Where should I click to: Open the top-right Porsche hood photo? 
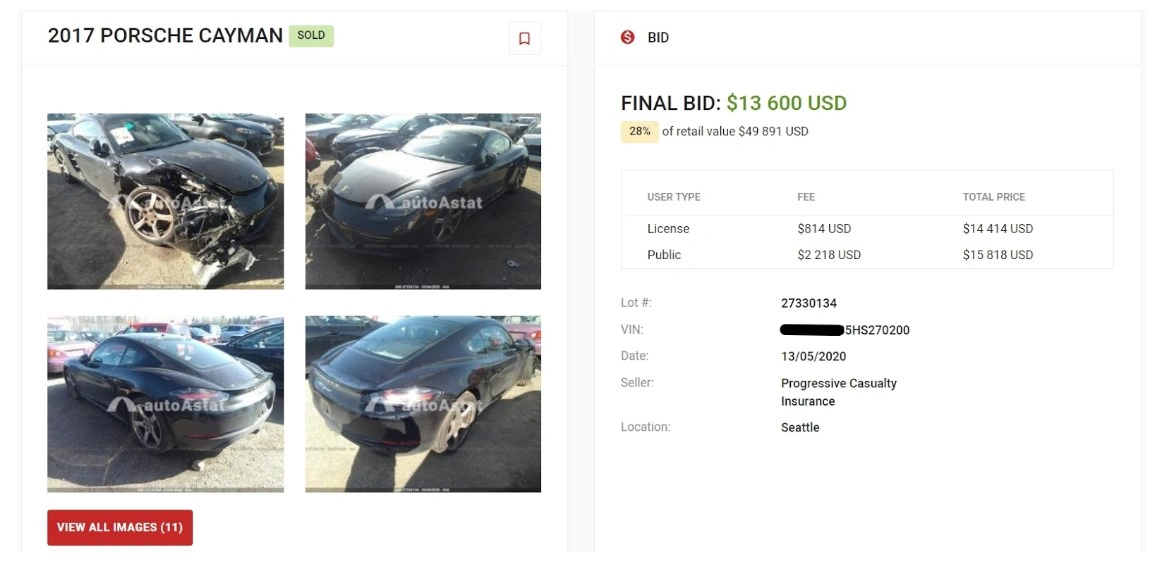pos(423,201)
